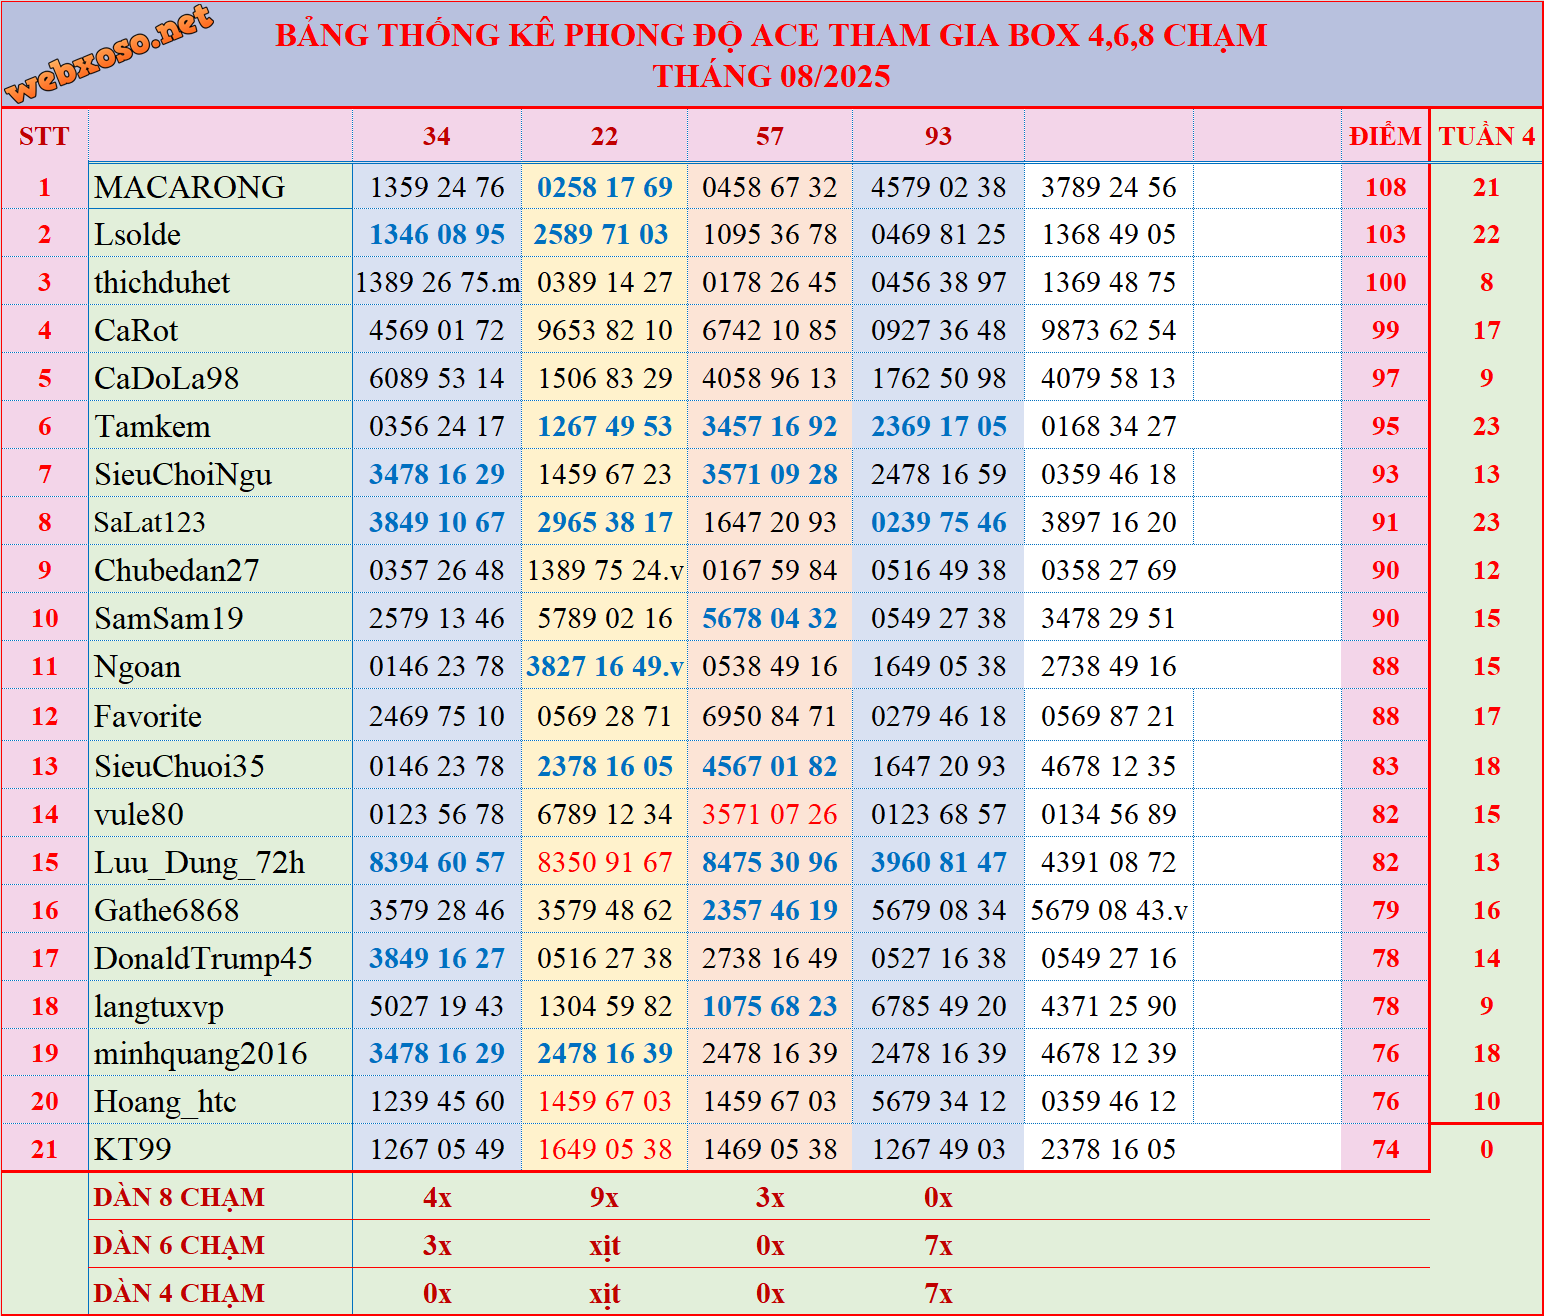1544x1316 pixels.
Task: Click the cell 5679 08 43.v
Action: point(1108,911)
